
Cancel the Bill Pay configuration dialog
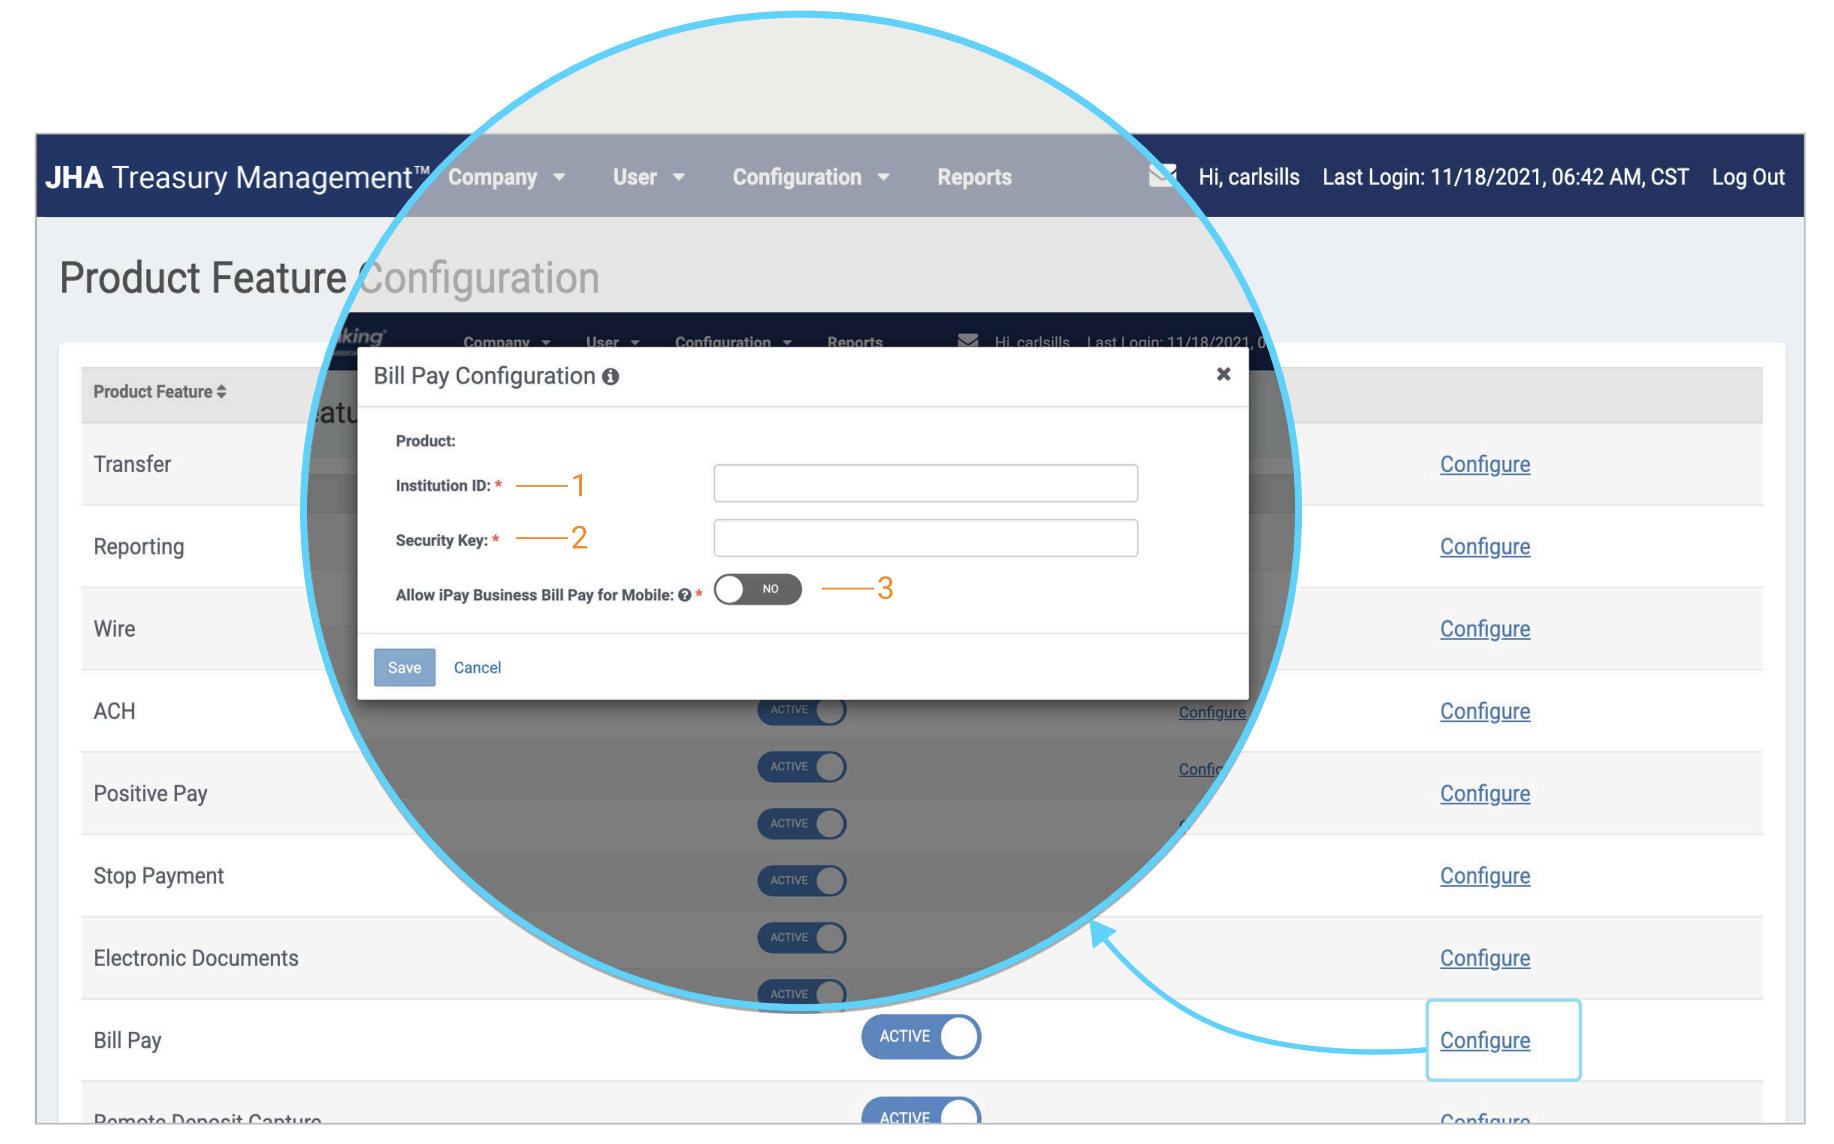[x=477, y=668]
